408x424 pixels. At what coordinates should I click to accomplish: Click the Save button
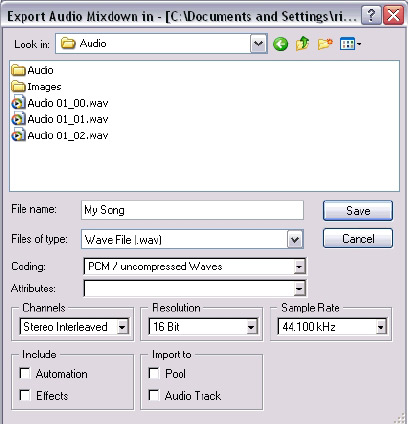(x=358, y=211)
